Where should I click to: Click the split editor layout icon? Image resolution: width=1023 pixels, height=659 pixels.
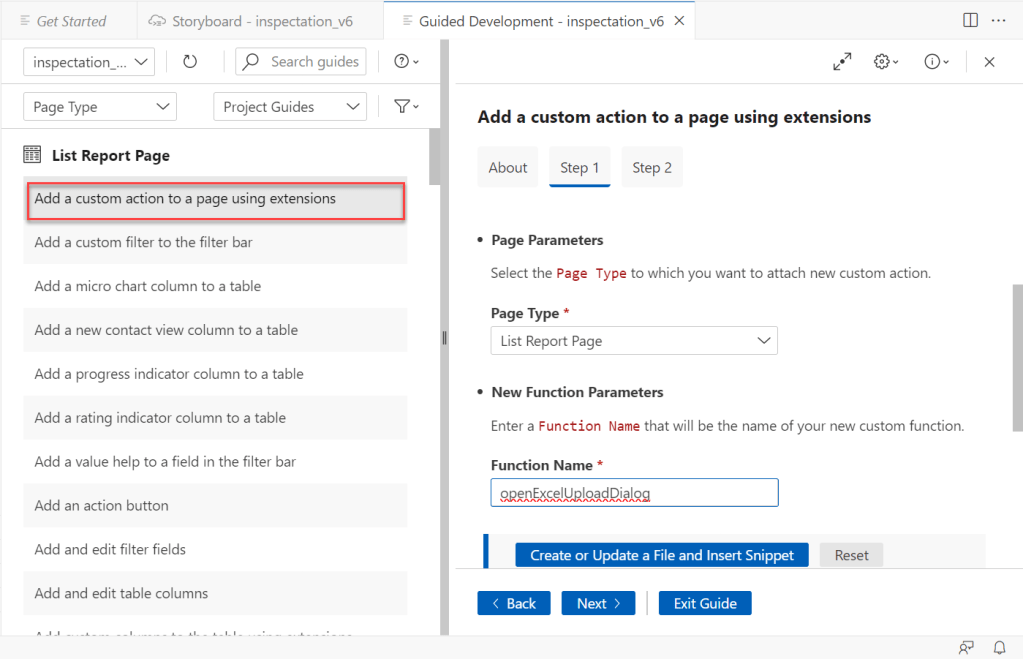tap(970, 20)
